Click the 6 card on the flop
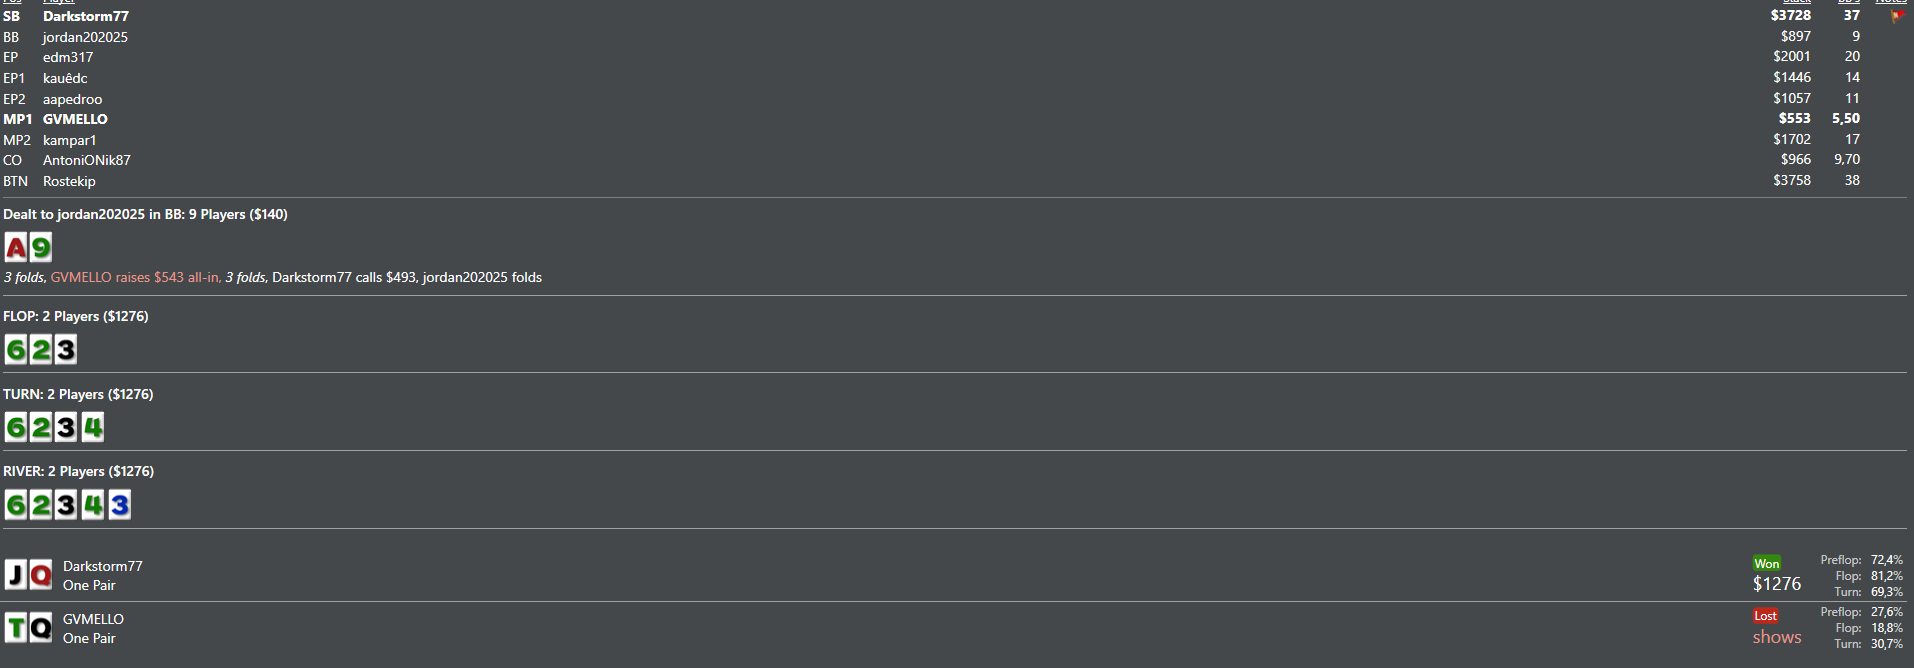This screenshot has height=668, width=1914. click(x=16, y=349)
